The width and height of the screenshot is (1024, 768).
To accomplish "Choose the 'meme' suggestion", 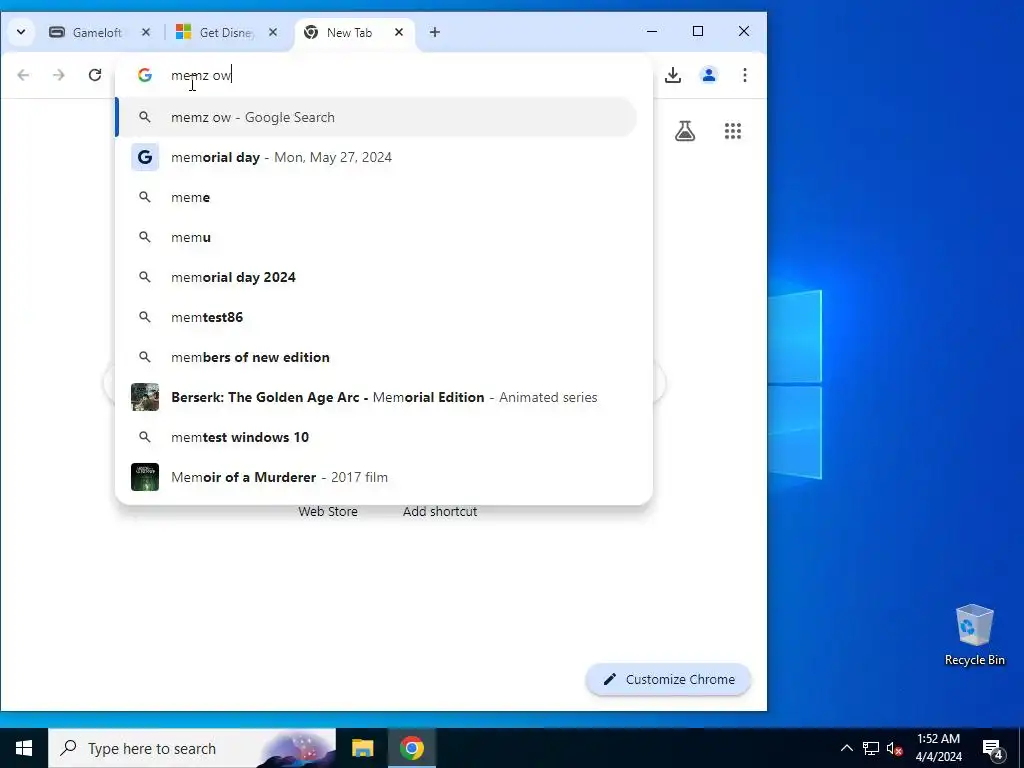I will point(377,197).
